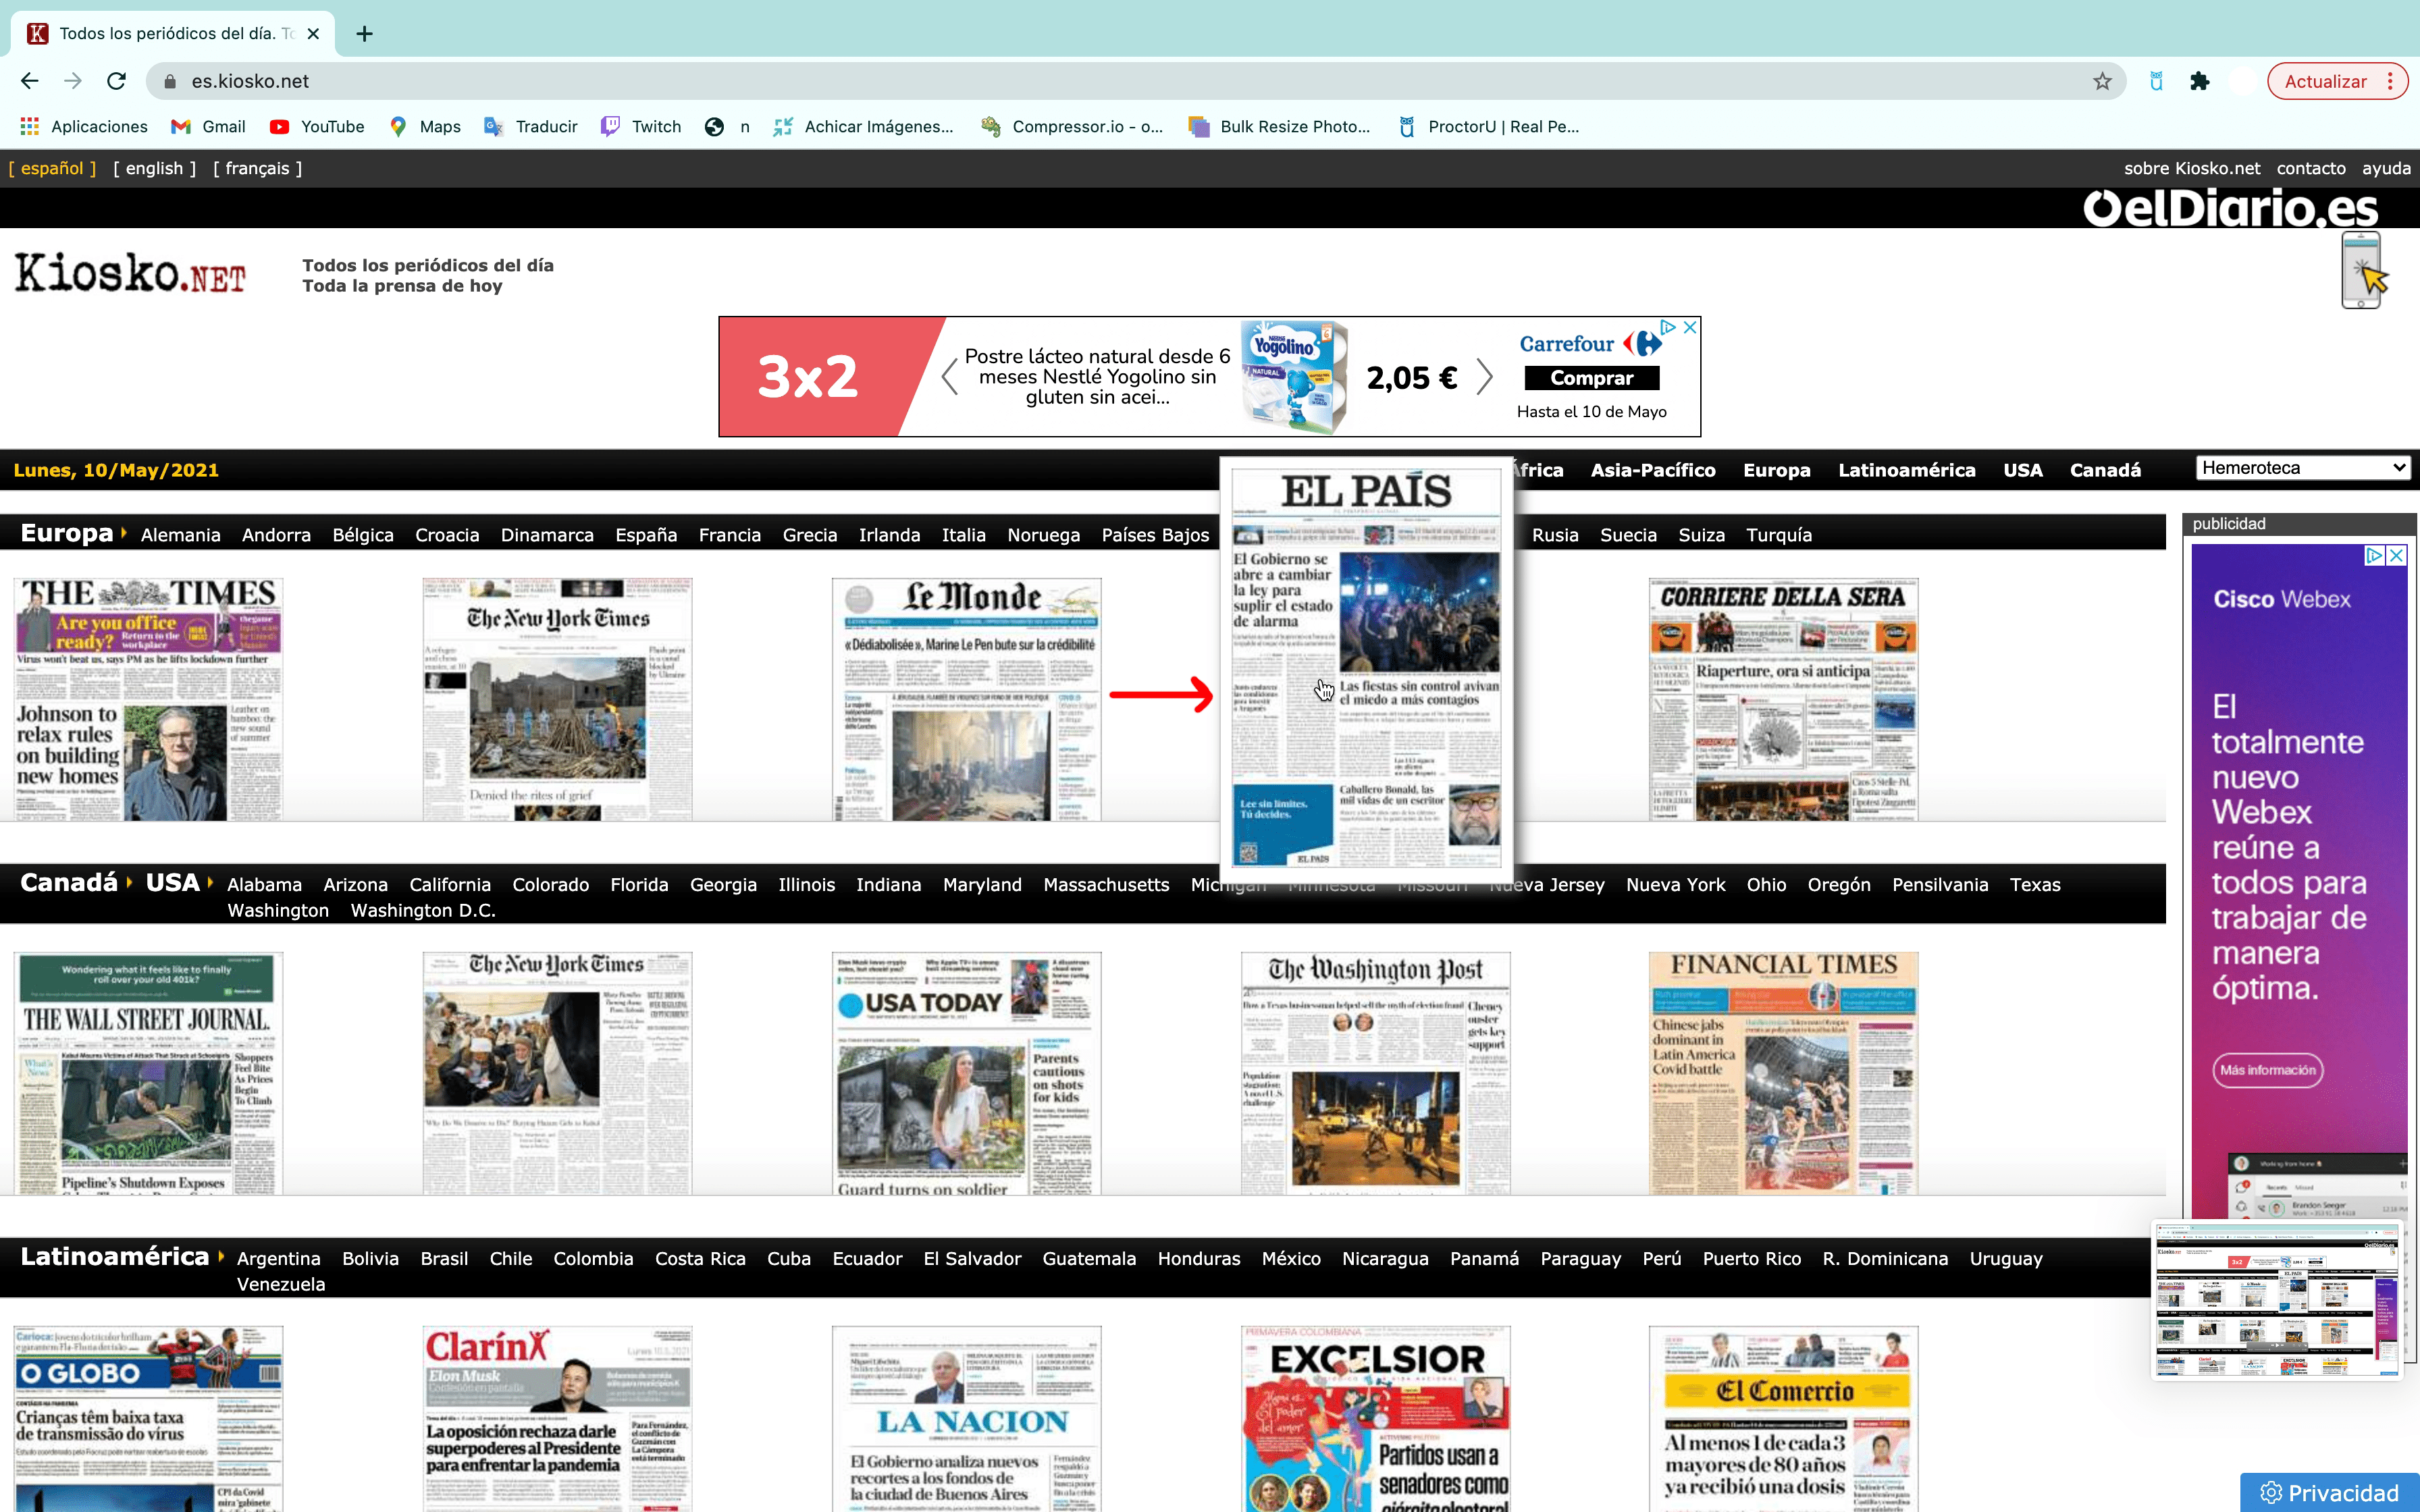Click Comprar on the Carrefour ad
Screen dimensions: 2420x1512
(1591, 378)
